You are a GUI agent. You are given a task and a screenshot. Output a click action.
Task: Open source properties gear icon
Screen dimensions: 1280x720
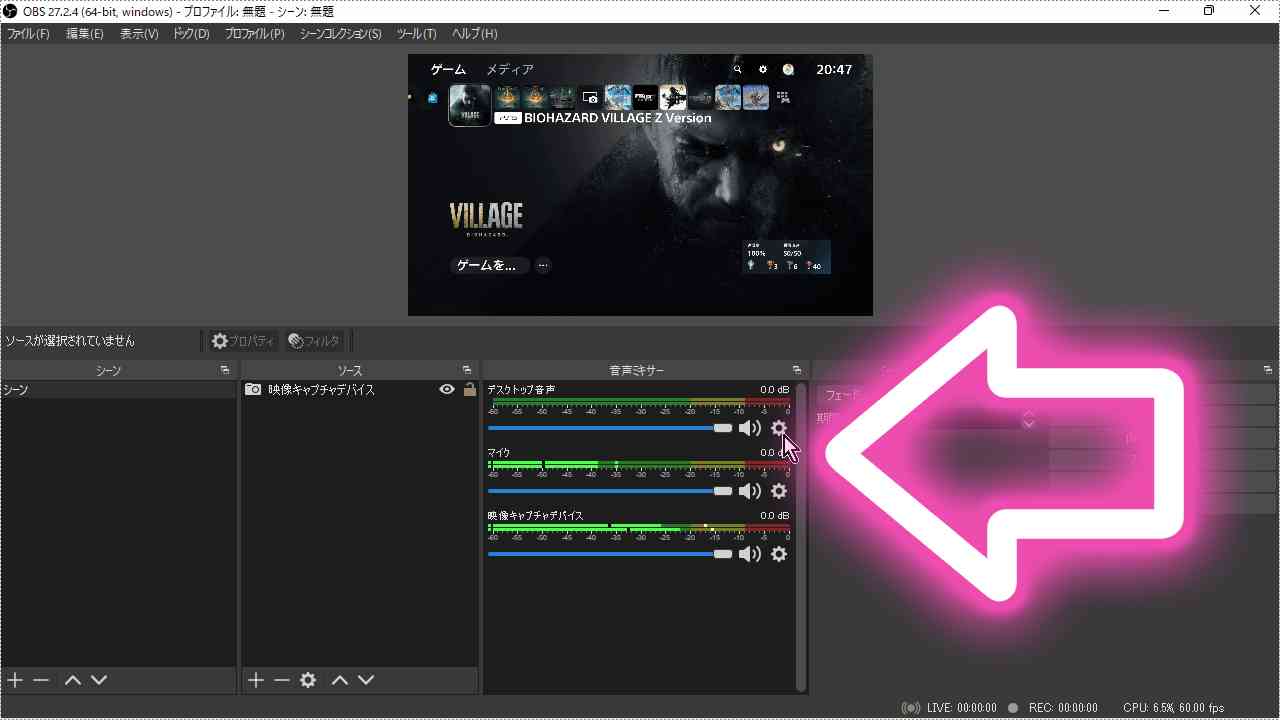[x=308, y=680]
